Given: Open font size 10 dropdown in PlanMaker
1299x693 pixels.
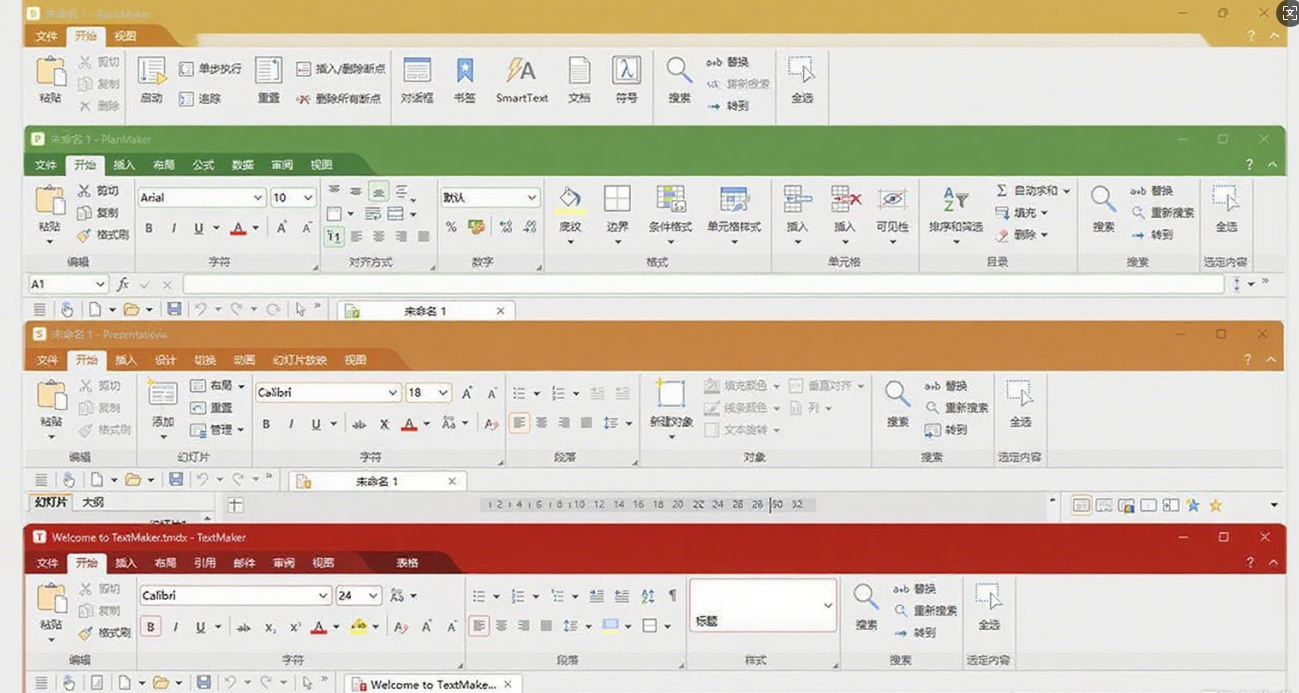Looking at the screenshot, I should tap(307, 198).
